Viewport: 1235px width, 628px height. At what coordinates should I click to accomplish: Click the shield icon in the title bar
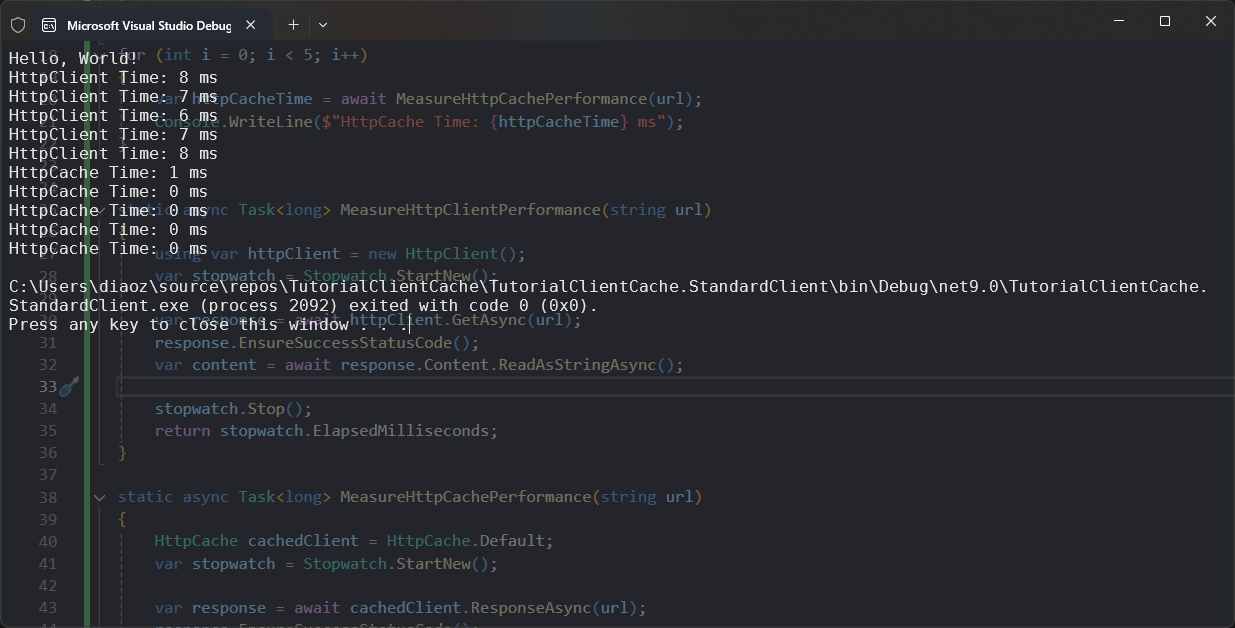(18, 24)
